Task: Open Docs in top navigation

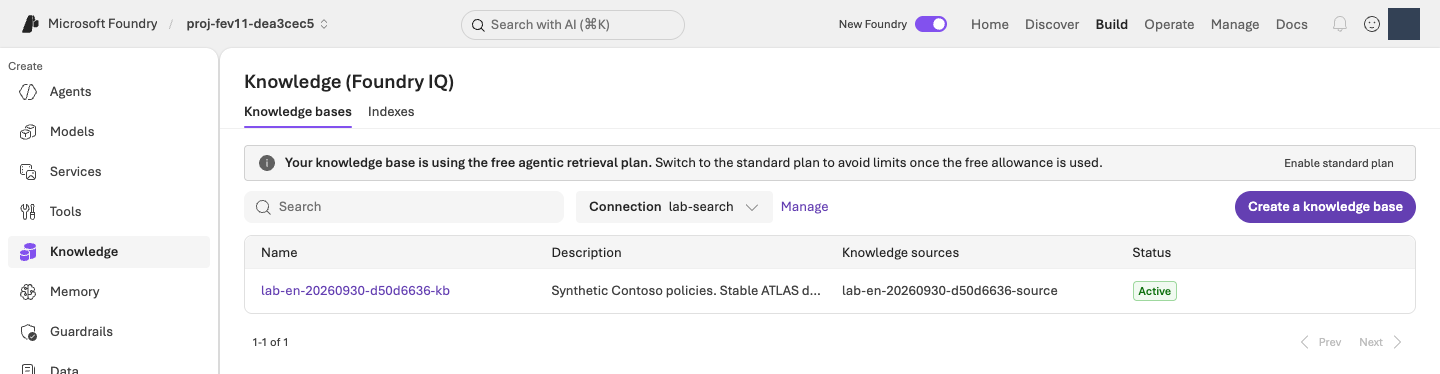Action: [1292, 24]
